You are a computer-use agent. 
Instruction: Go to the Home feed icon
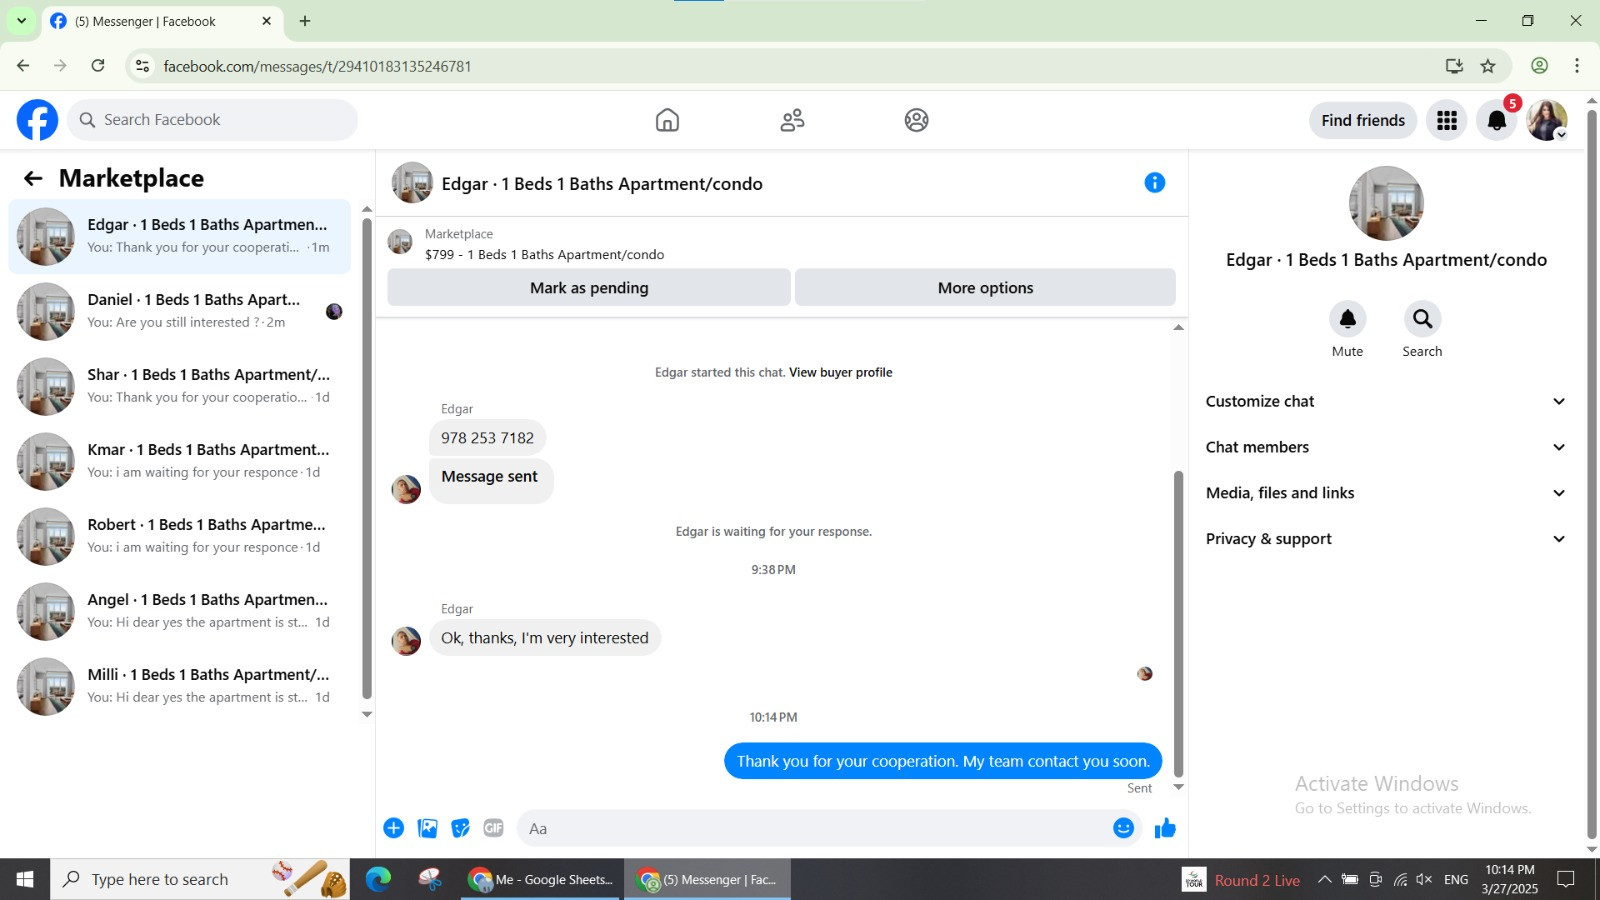[x=667, y=120]
